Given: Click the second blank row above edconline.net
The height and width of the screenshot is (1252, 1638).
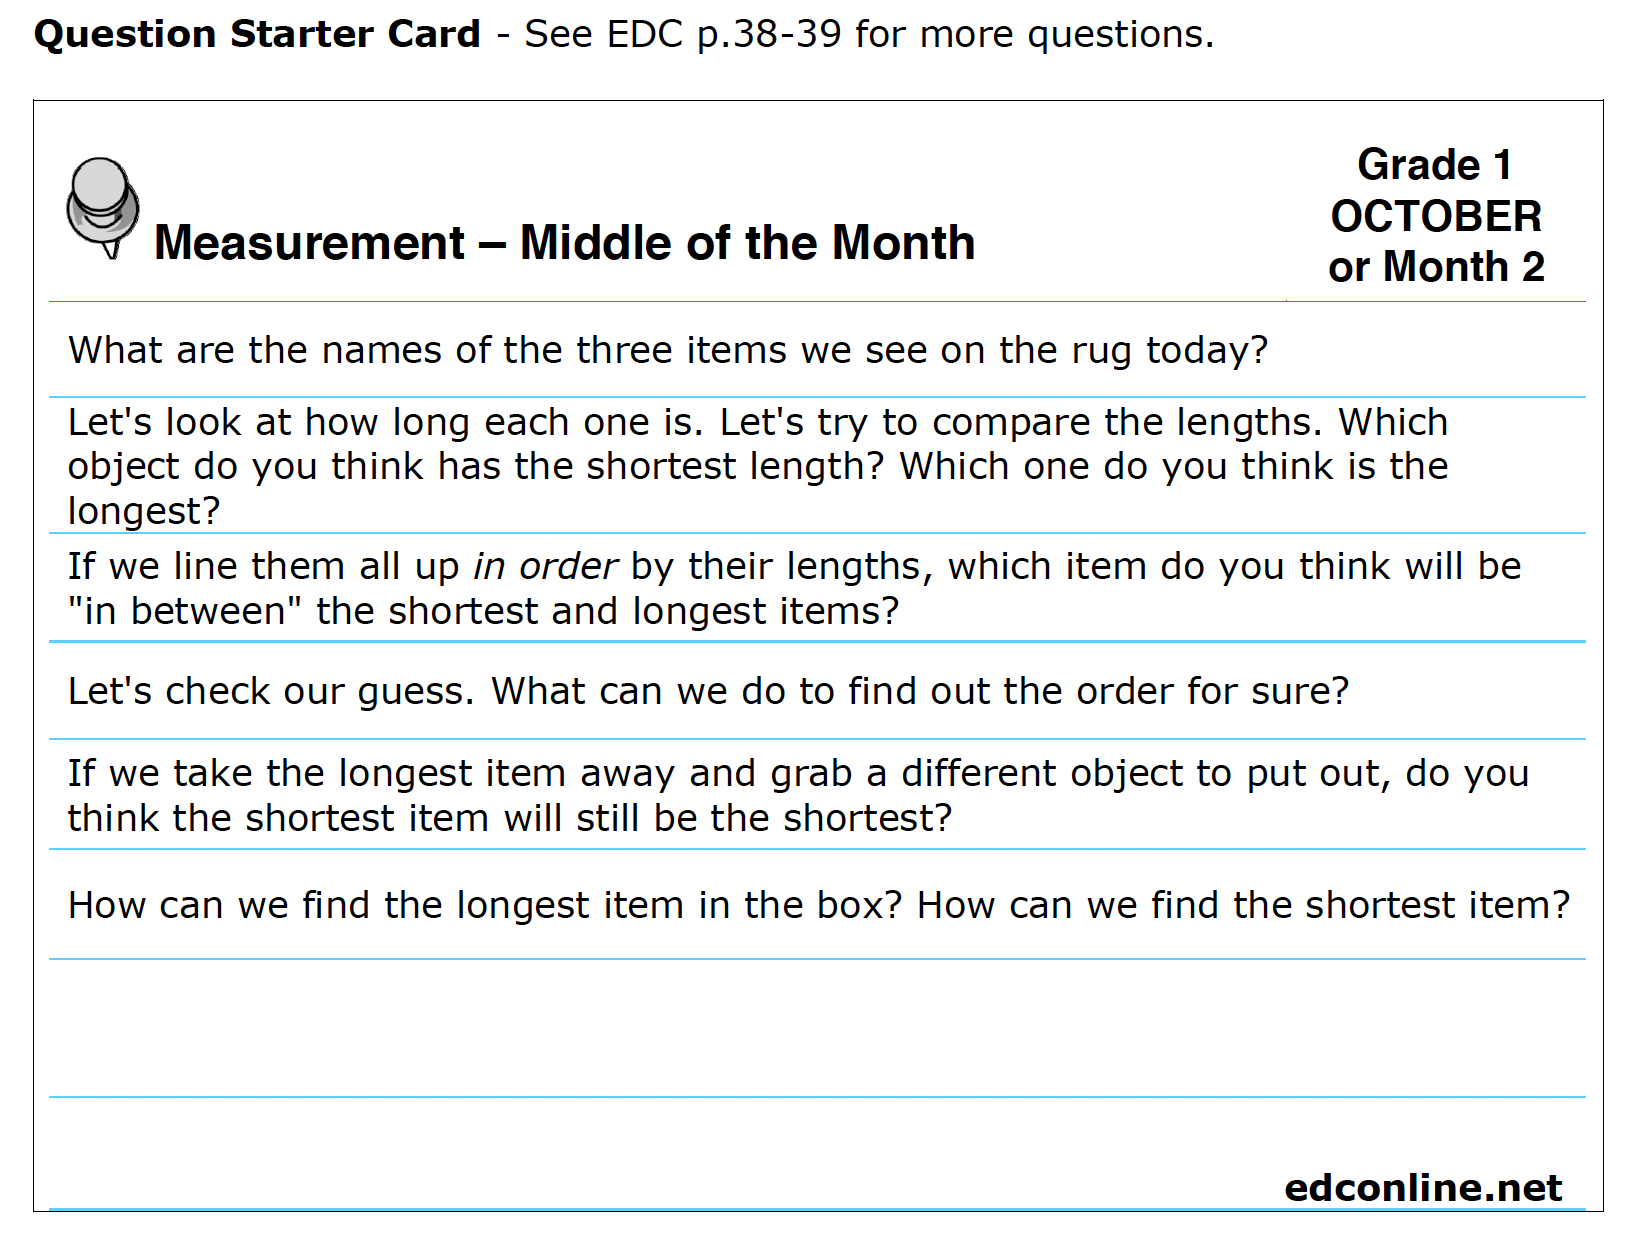Looking at the screenshot, I should click(817, 1153).
